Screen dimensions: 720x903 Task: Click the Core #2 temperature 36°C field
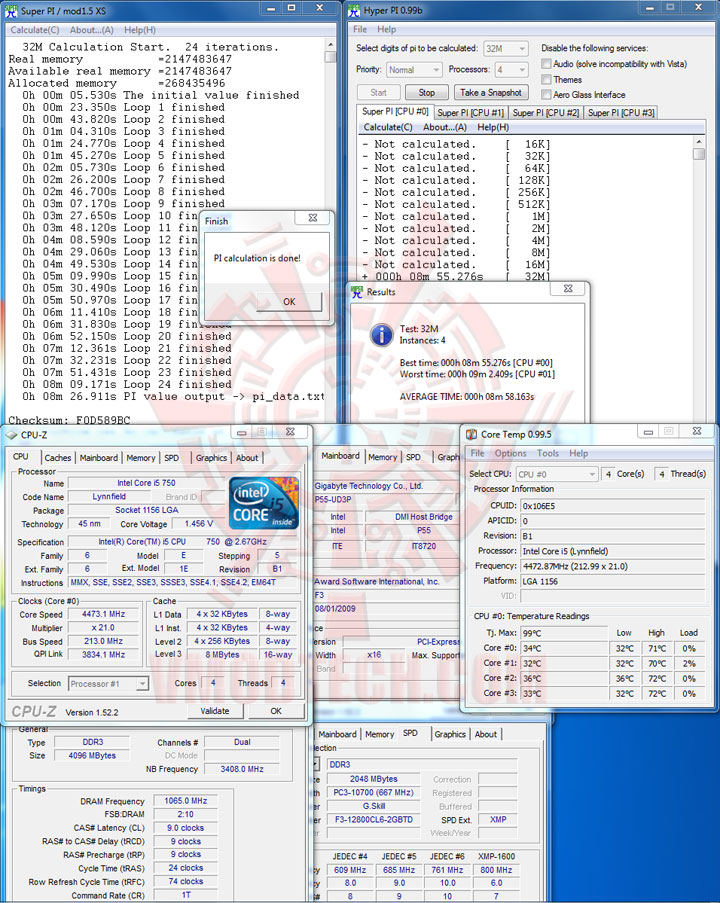(x=564, y=678)
